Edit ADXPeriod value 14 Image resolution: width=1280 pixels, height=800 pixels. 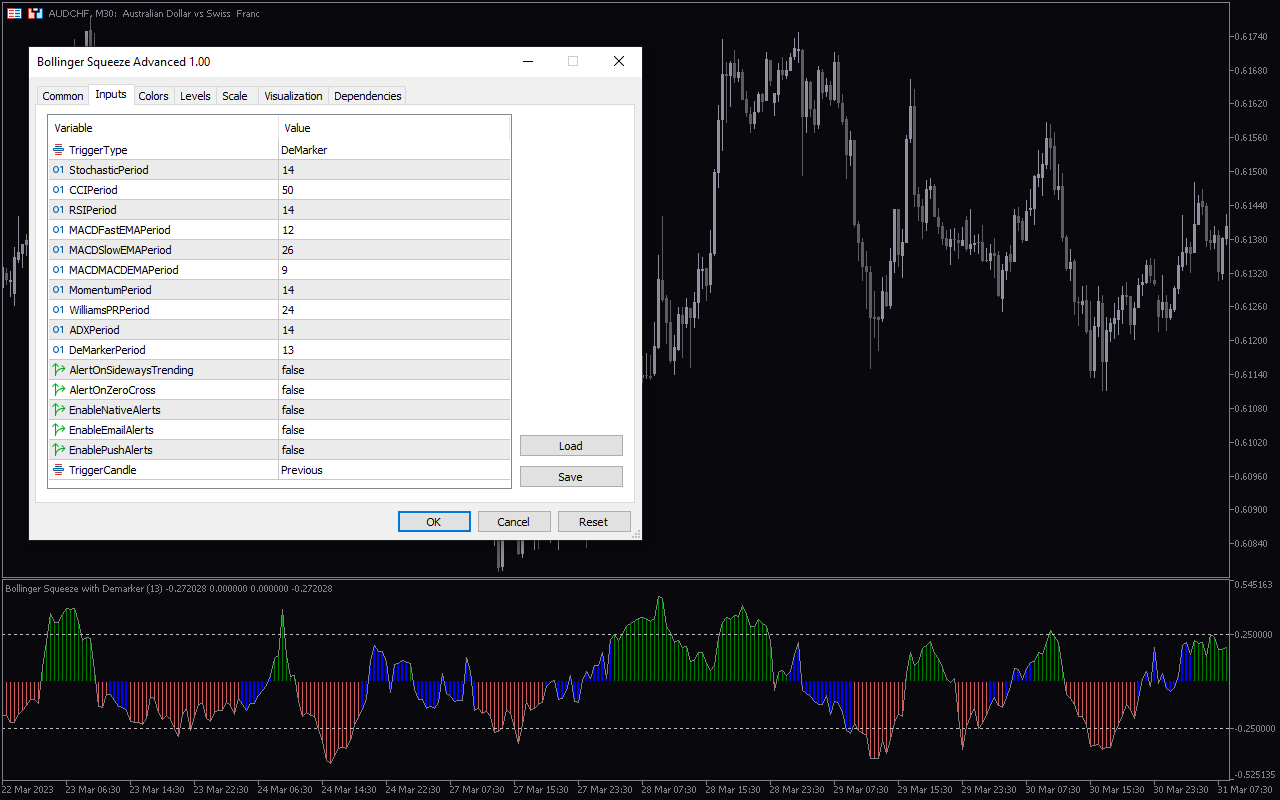(x=394, y=330)
